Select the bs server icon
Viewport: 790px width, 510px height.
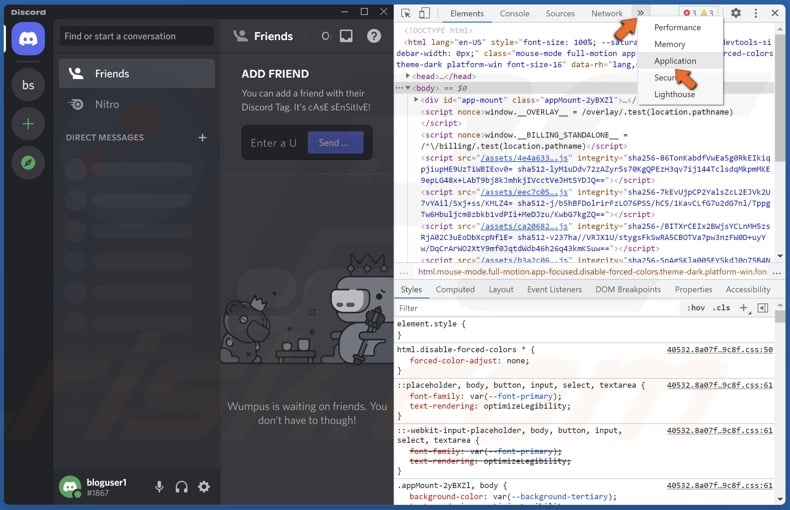coord(28,85)
